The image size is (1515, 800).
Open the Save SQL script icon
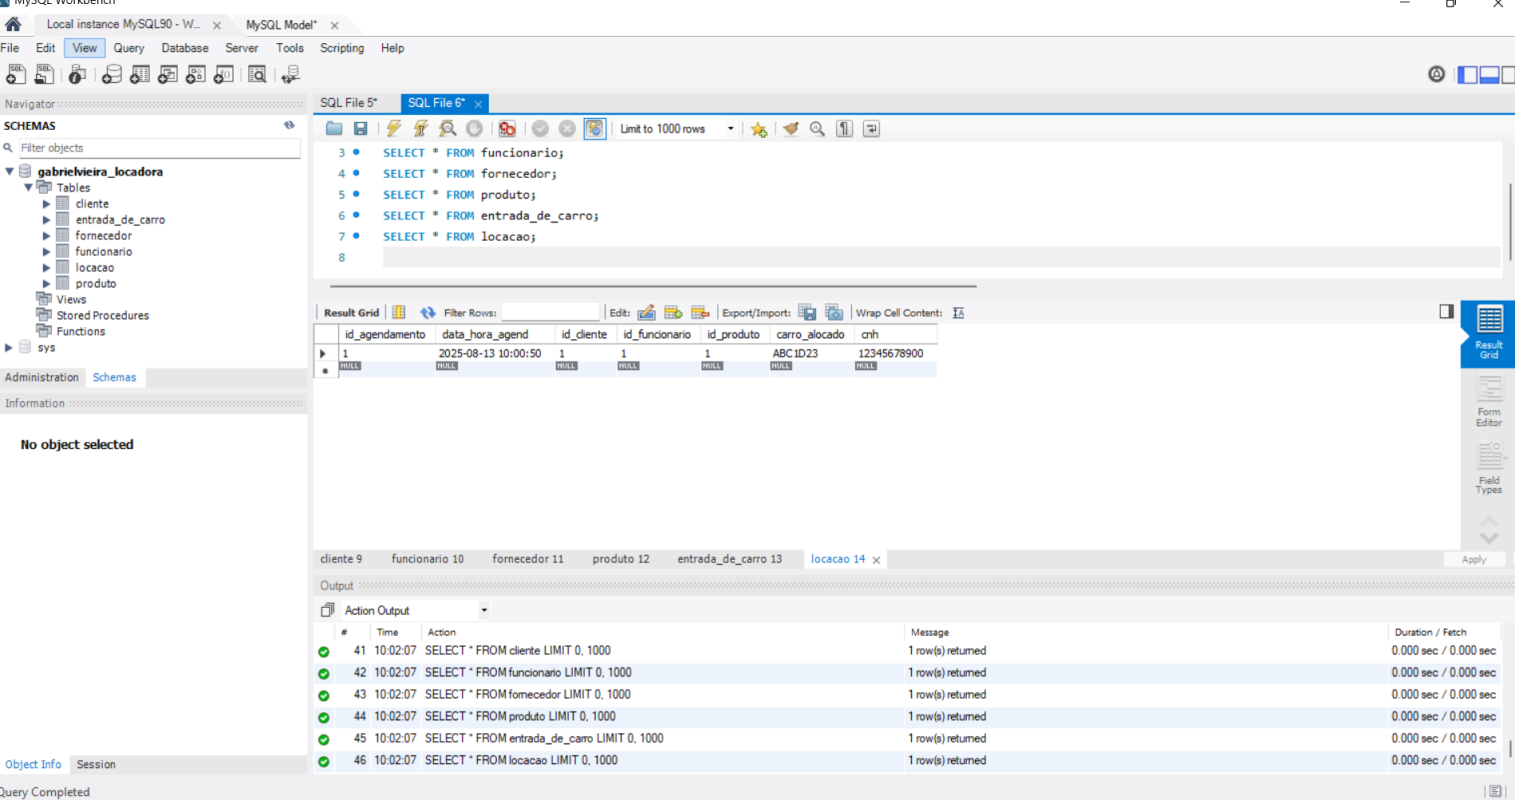pos(360,128)
